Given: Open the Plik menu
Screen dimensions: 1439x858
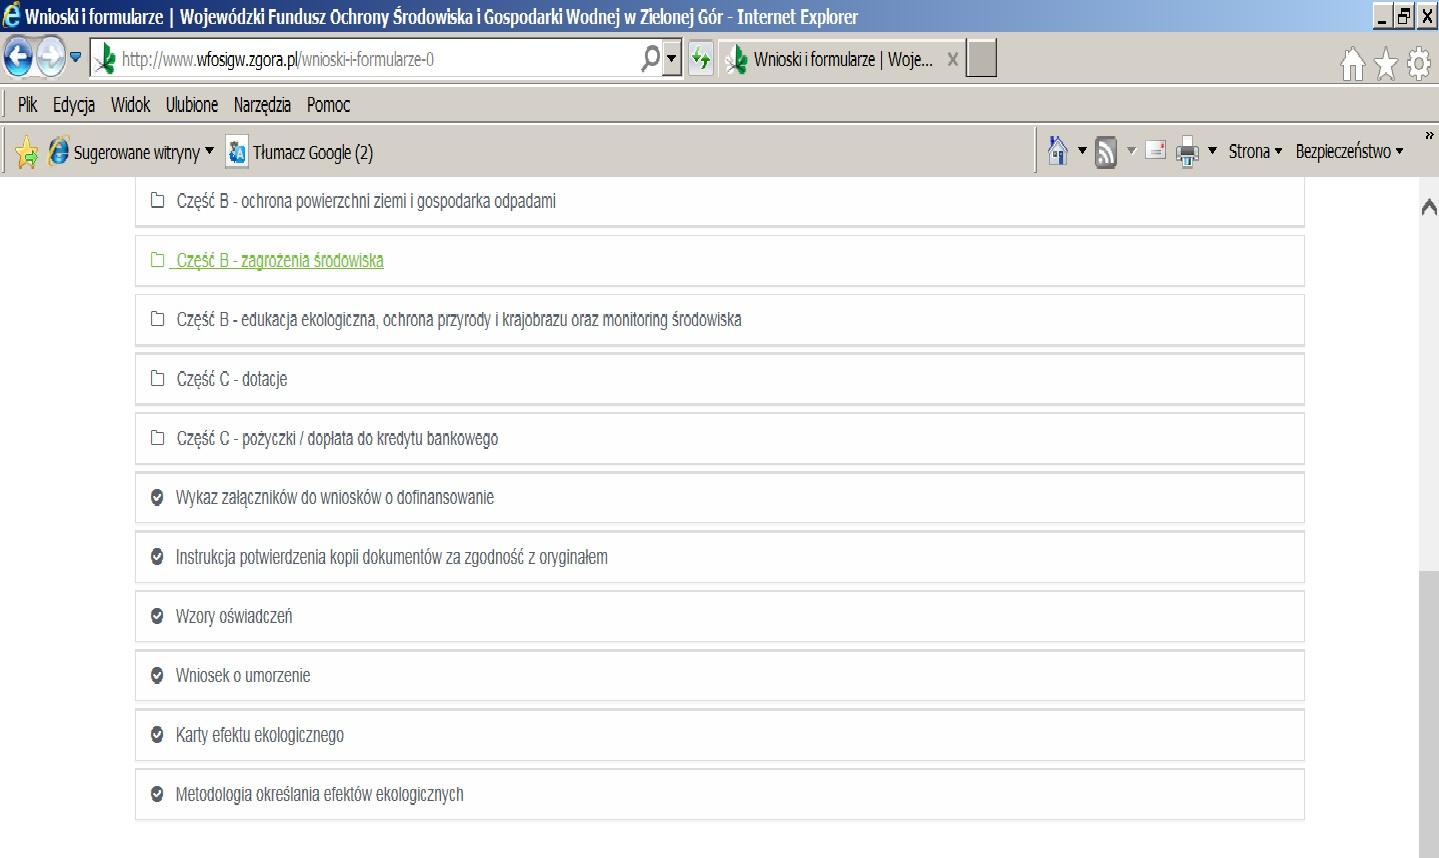Looking at the screenshot, I should point(28,105).
